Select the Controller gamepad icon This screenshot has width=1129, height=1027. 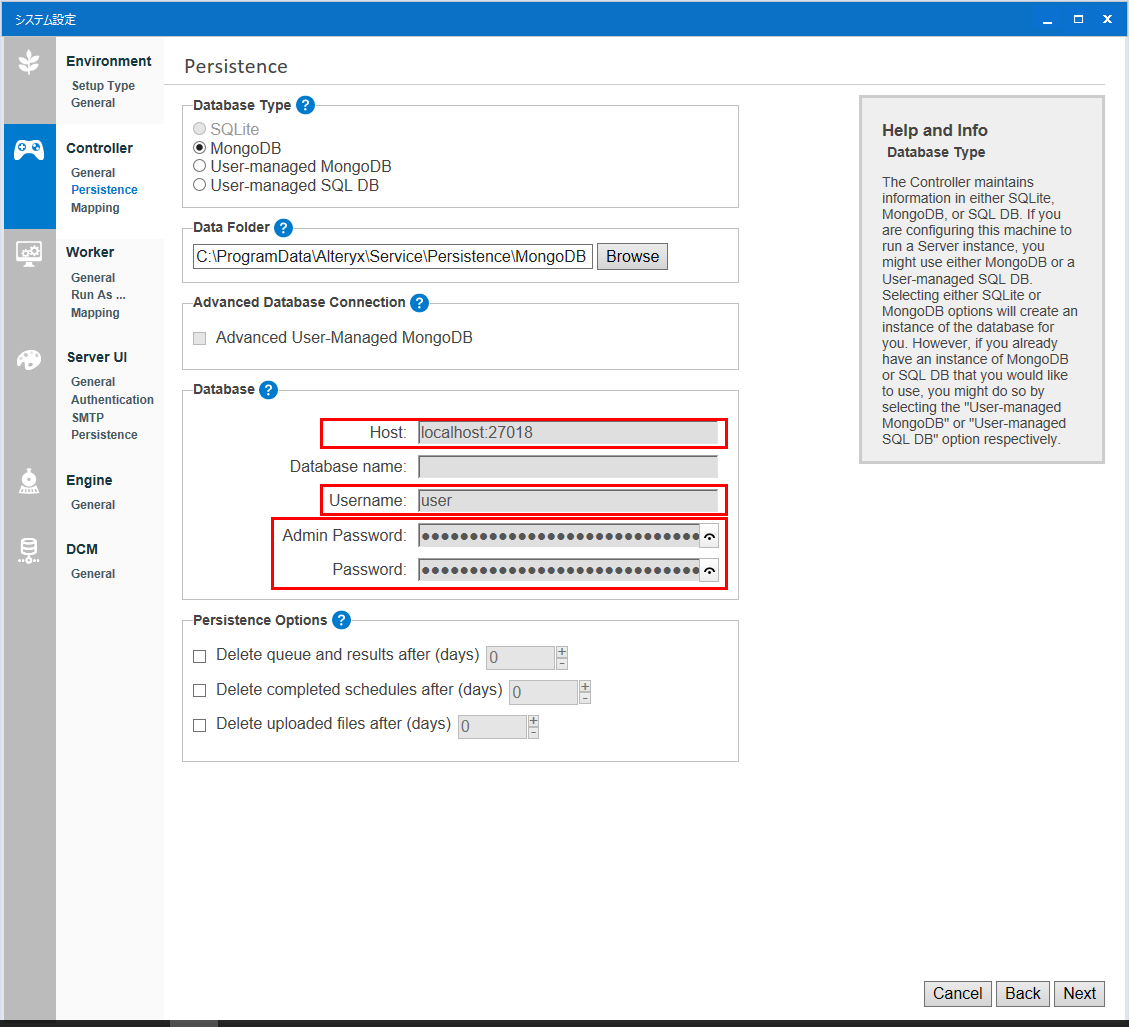click(29, 150)
